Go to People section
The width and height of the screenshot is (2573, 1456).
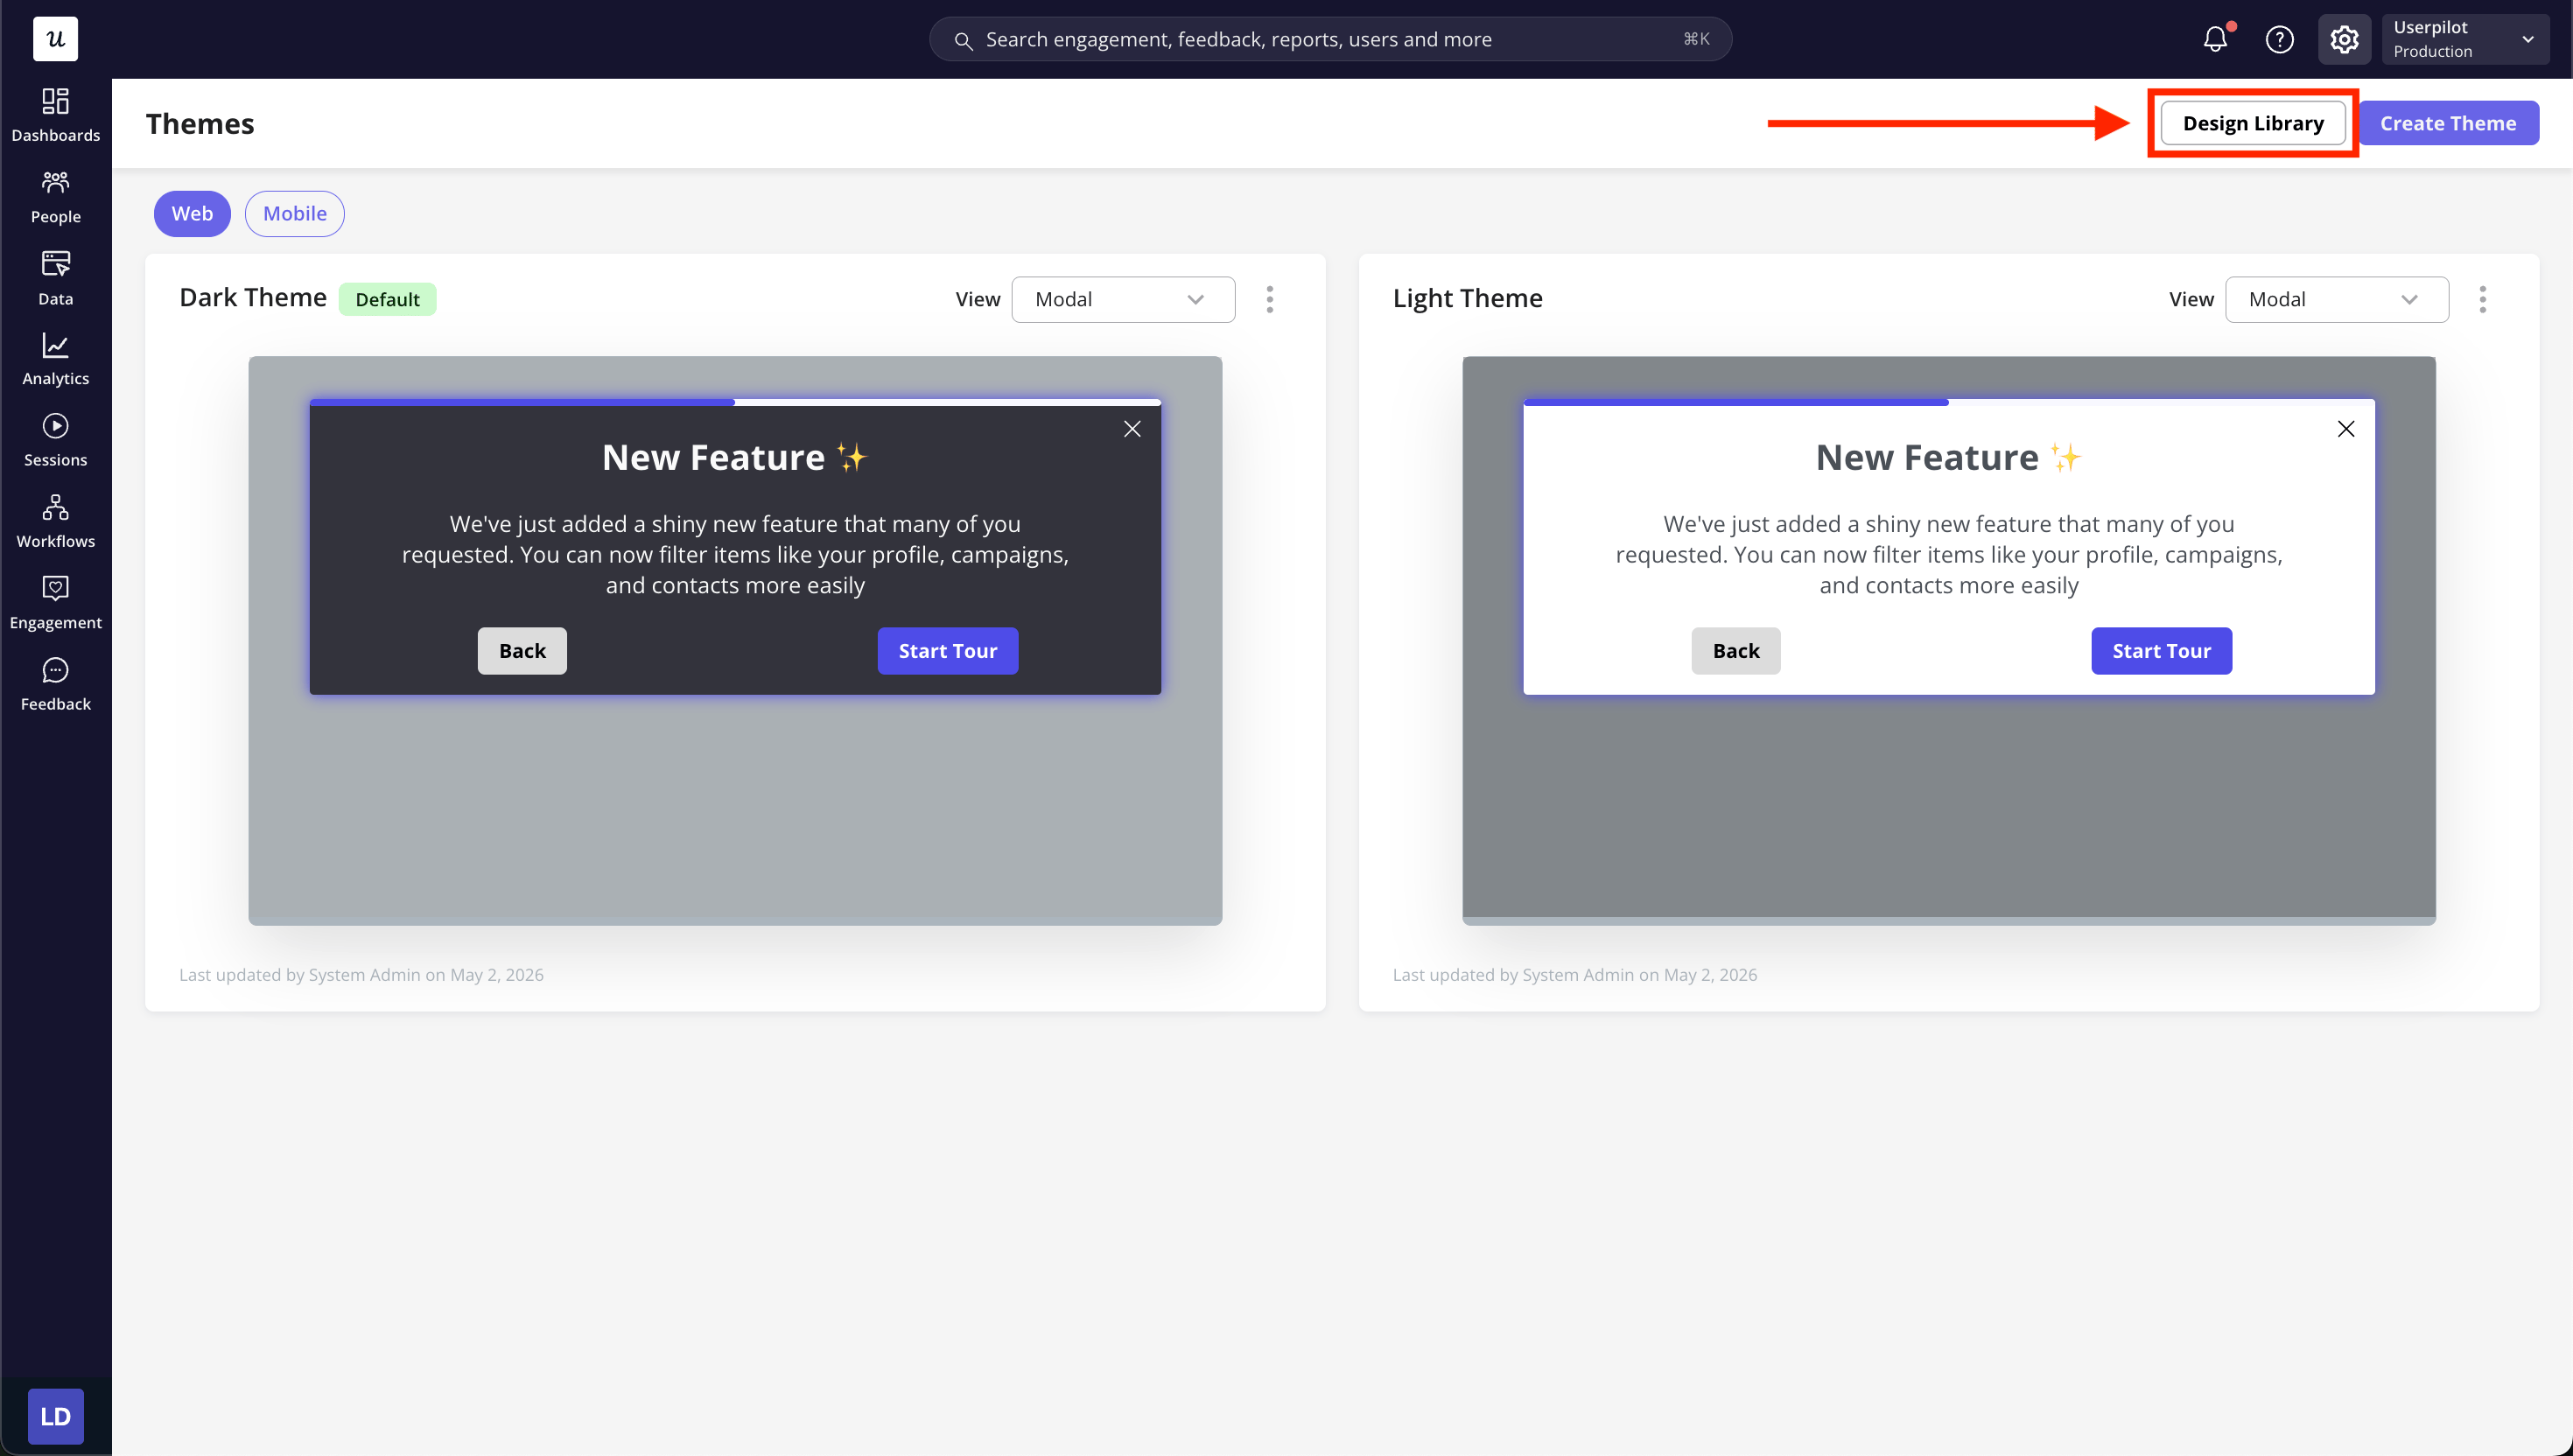(x=55, y=197)
